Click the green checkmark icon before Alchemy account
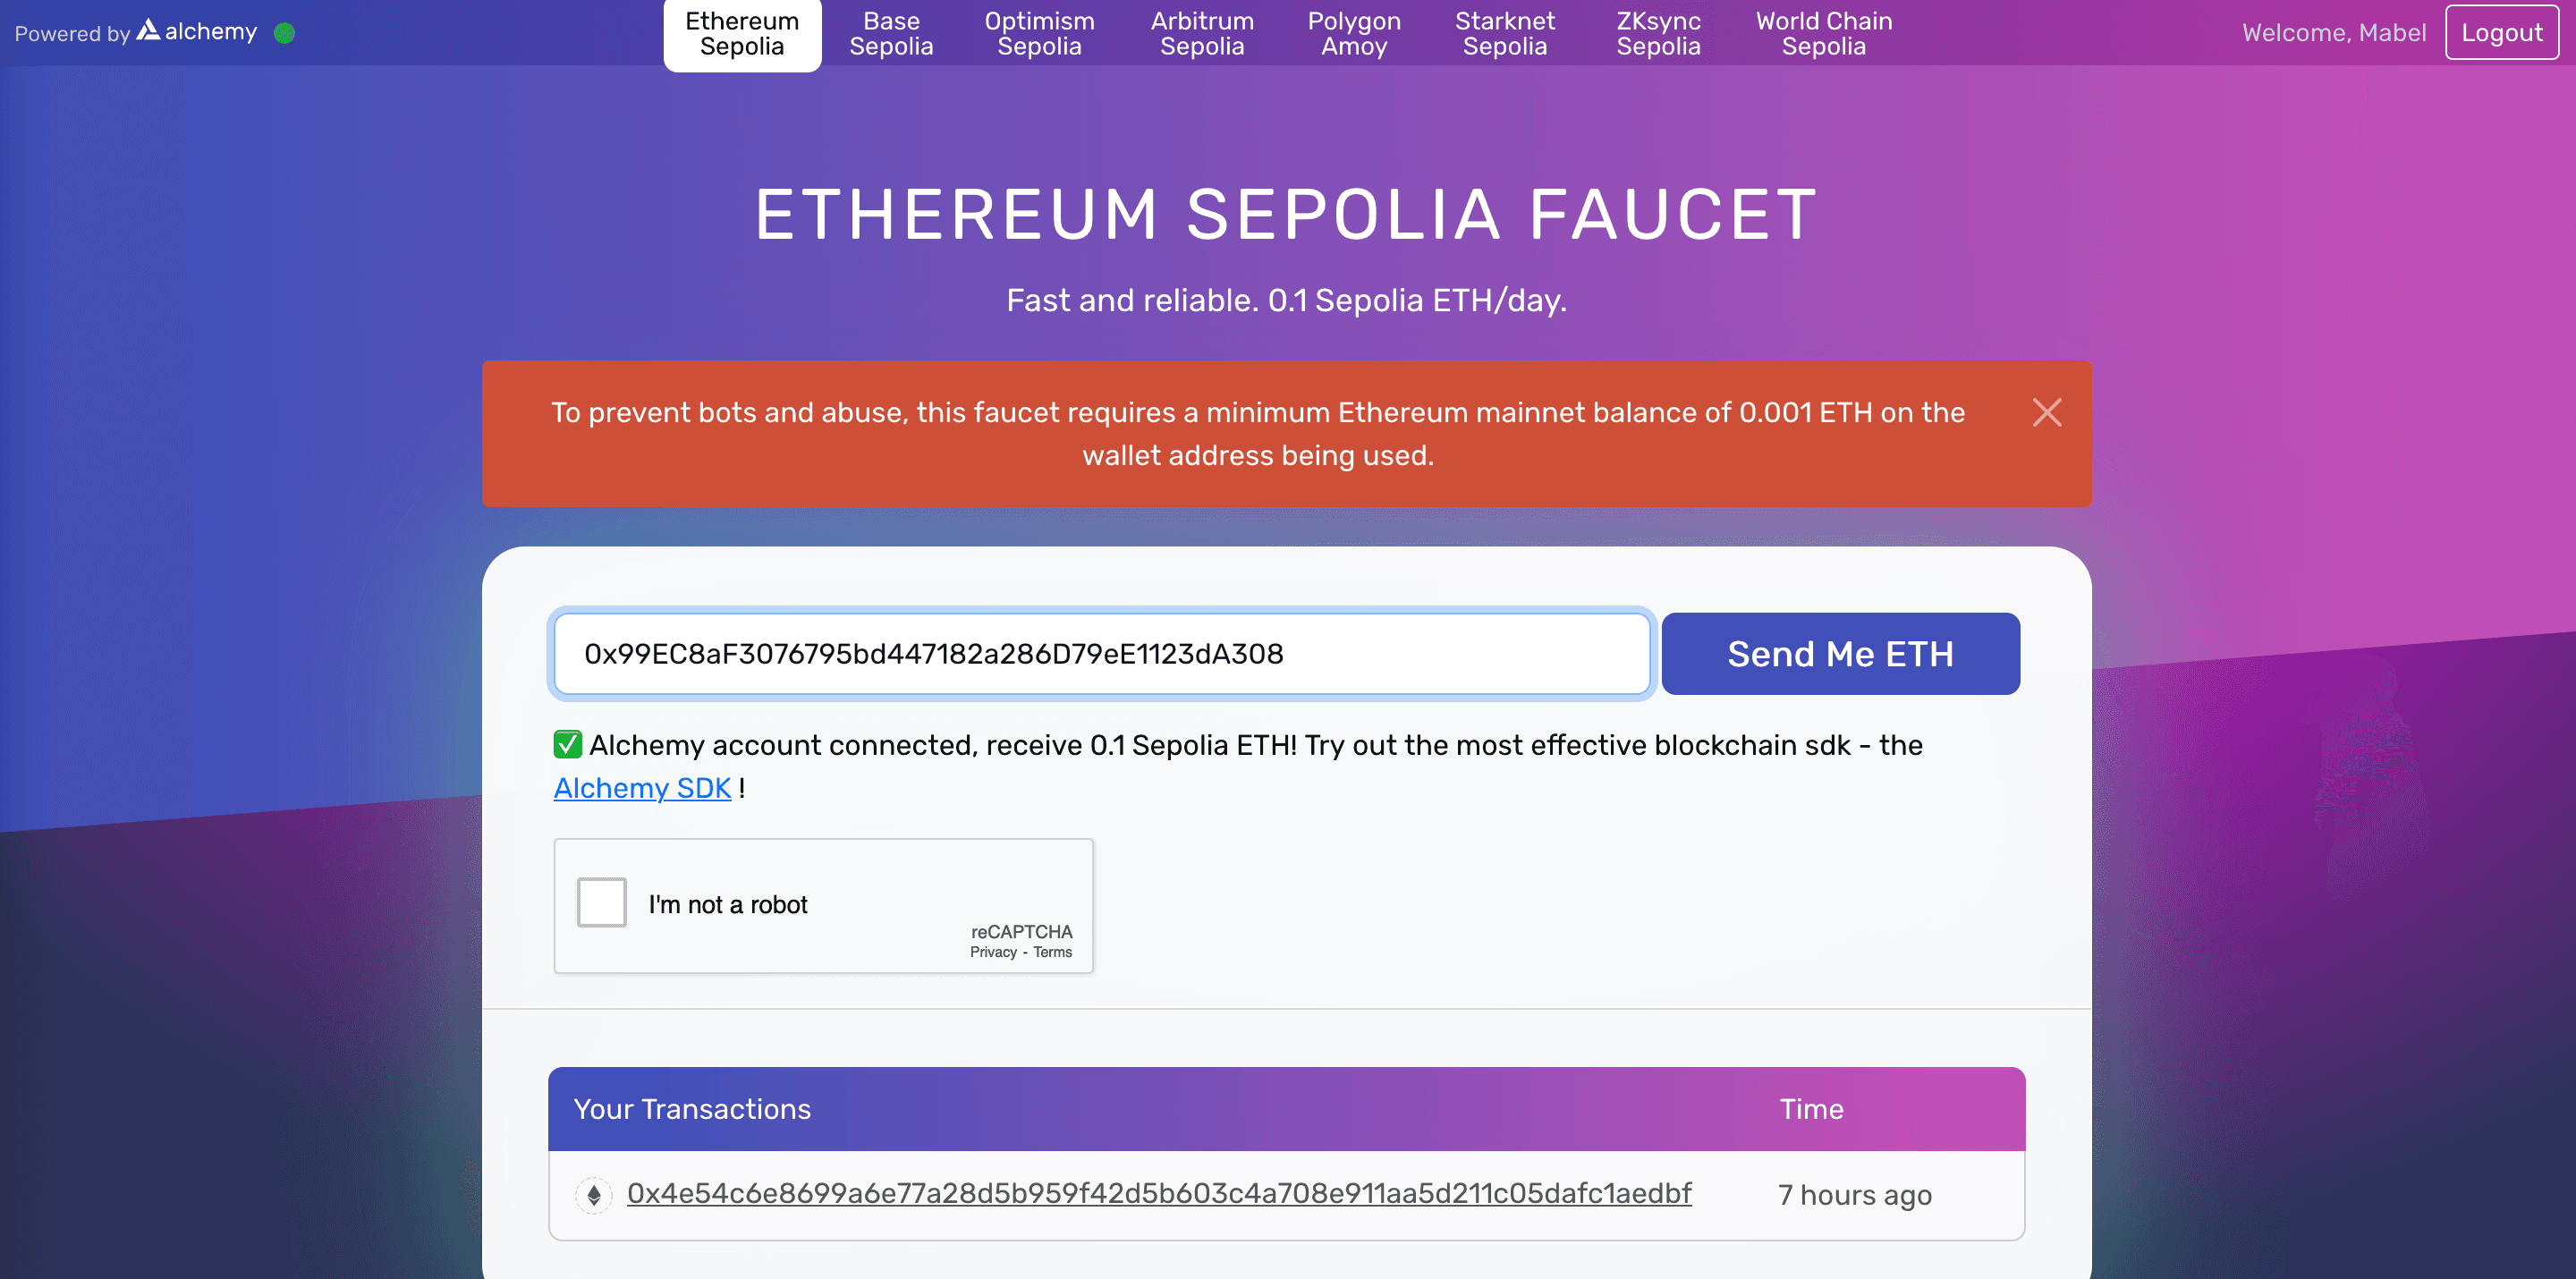2576x1279 pixels. (568, 744)
